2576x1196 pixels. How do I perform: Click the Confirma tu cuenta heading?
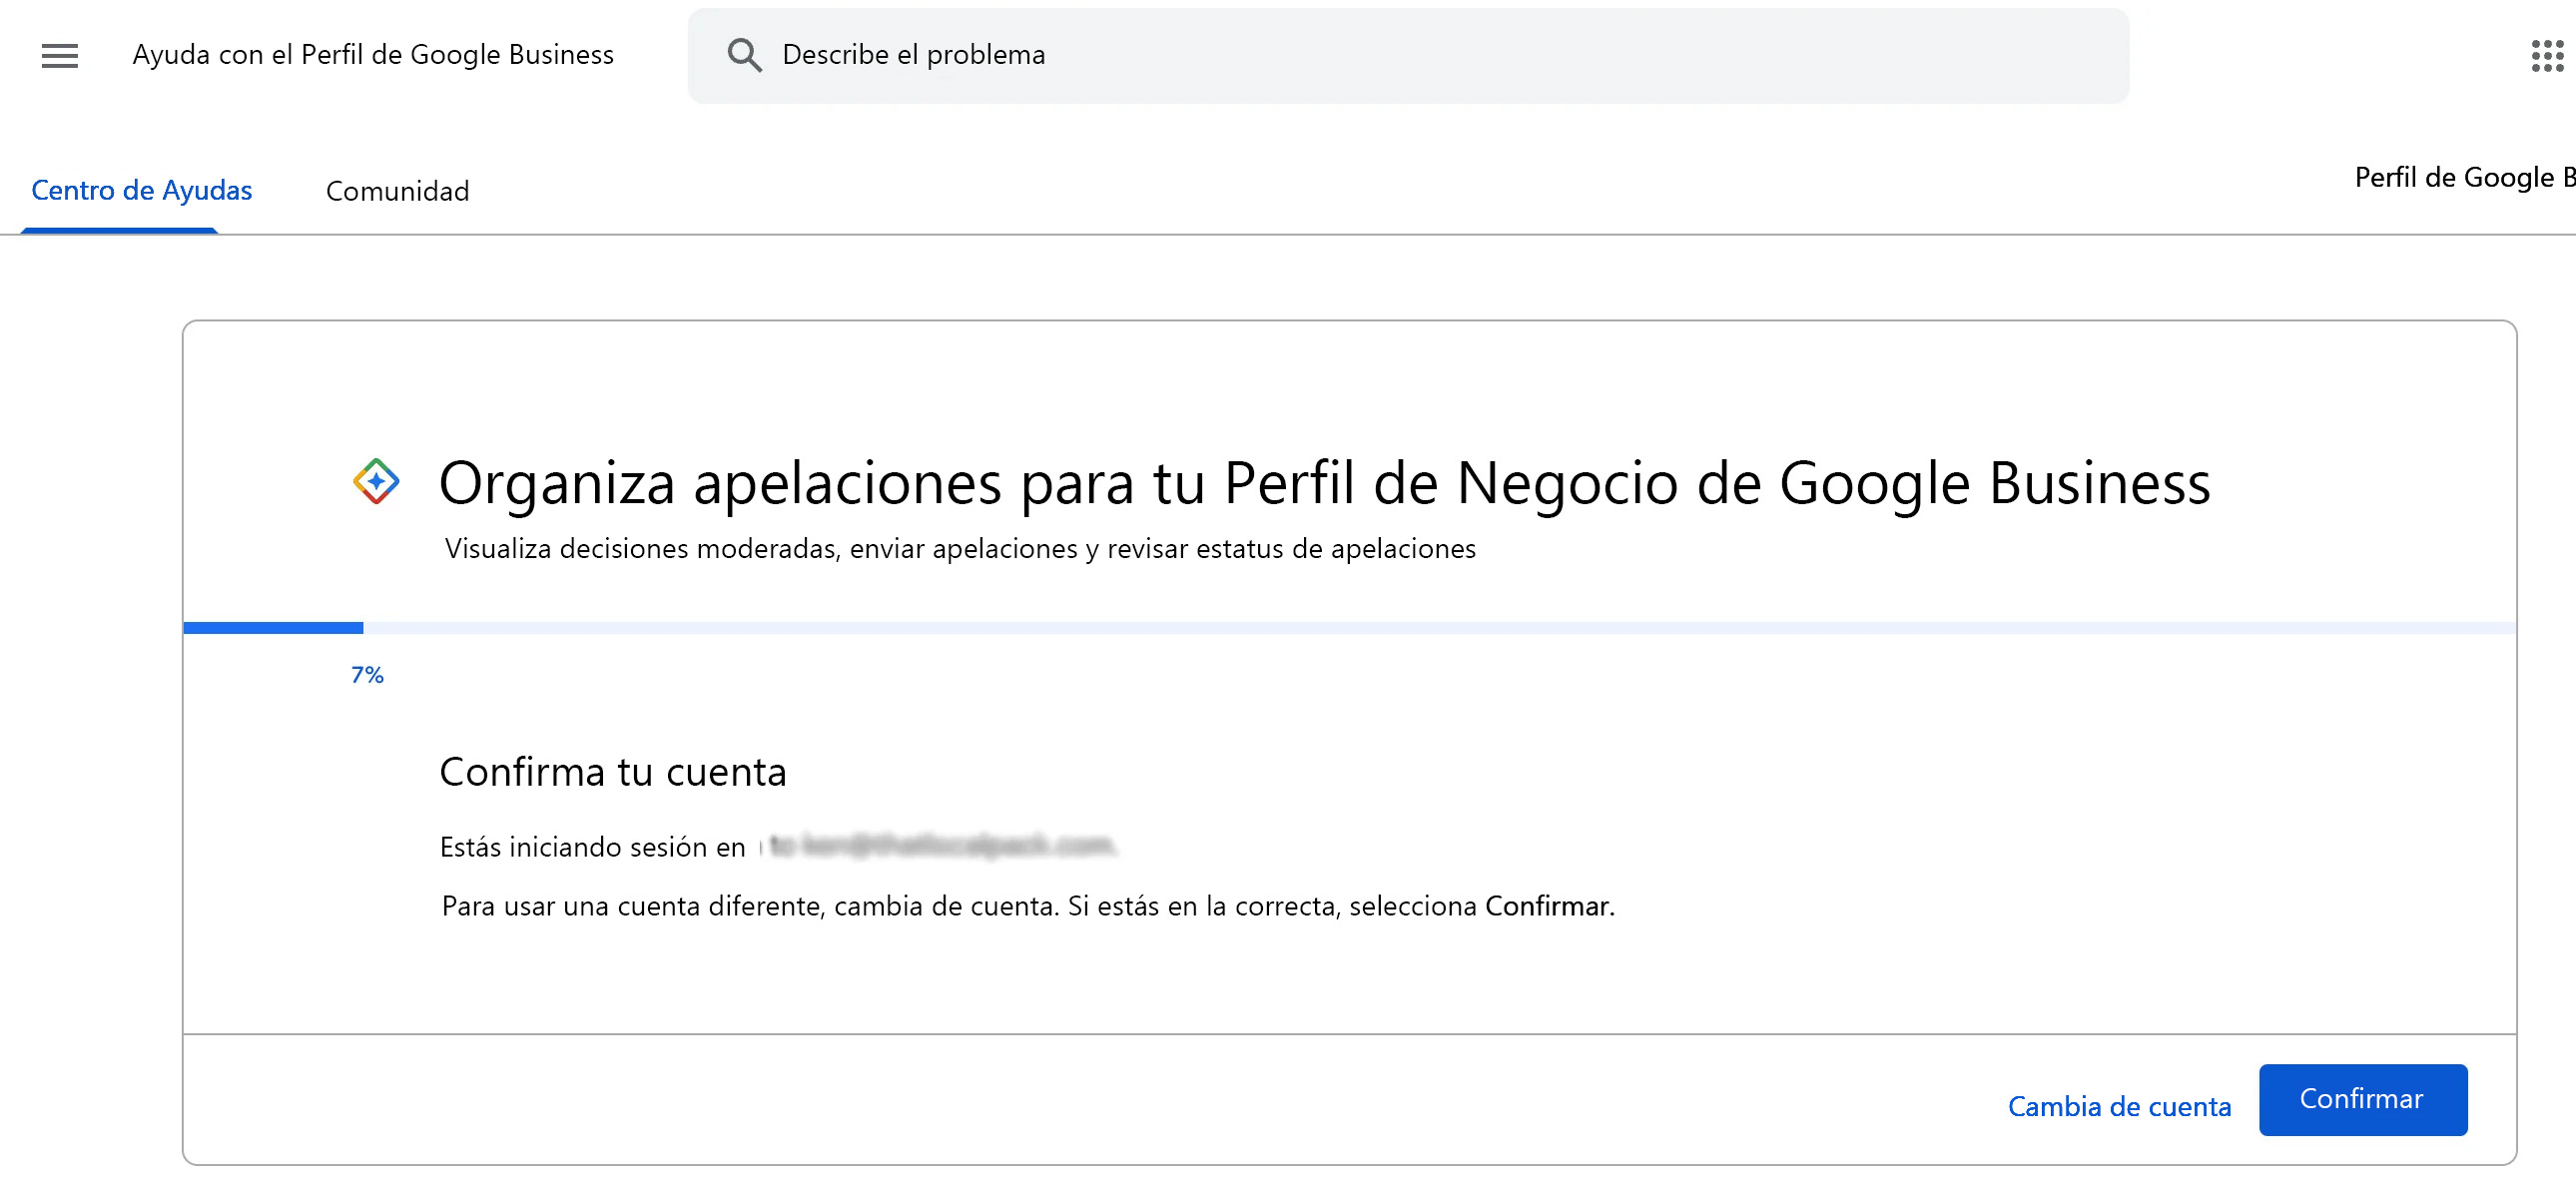click(x=613, y=772)
